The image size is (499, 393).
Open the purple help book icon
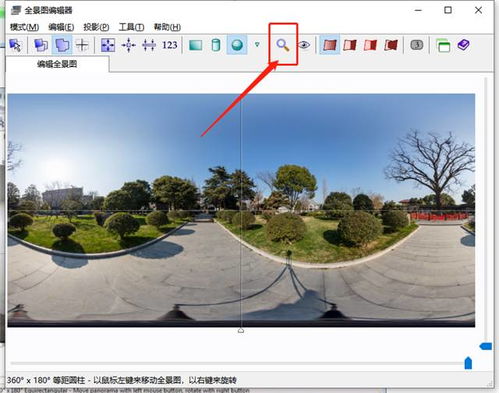coord(464,45)
